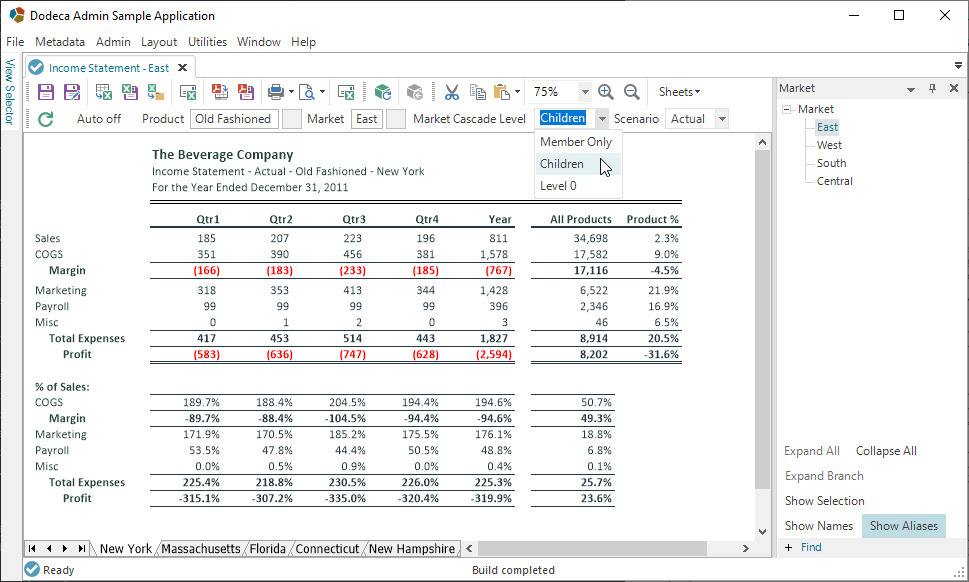969x582 pixels.
Task: Click the green cube refresh data icon
Action: [383, 92]
